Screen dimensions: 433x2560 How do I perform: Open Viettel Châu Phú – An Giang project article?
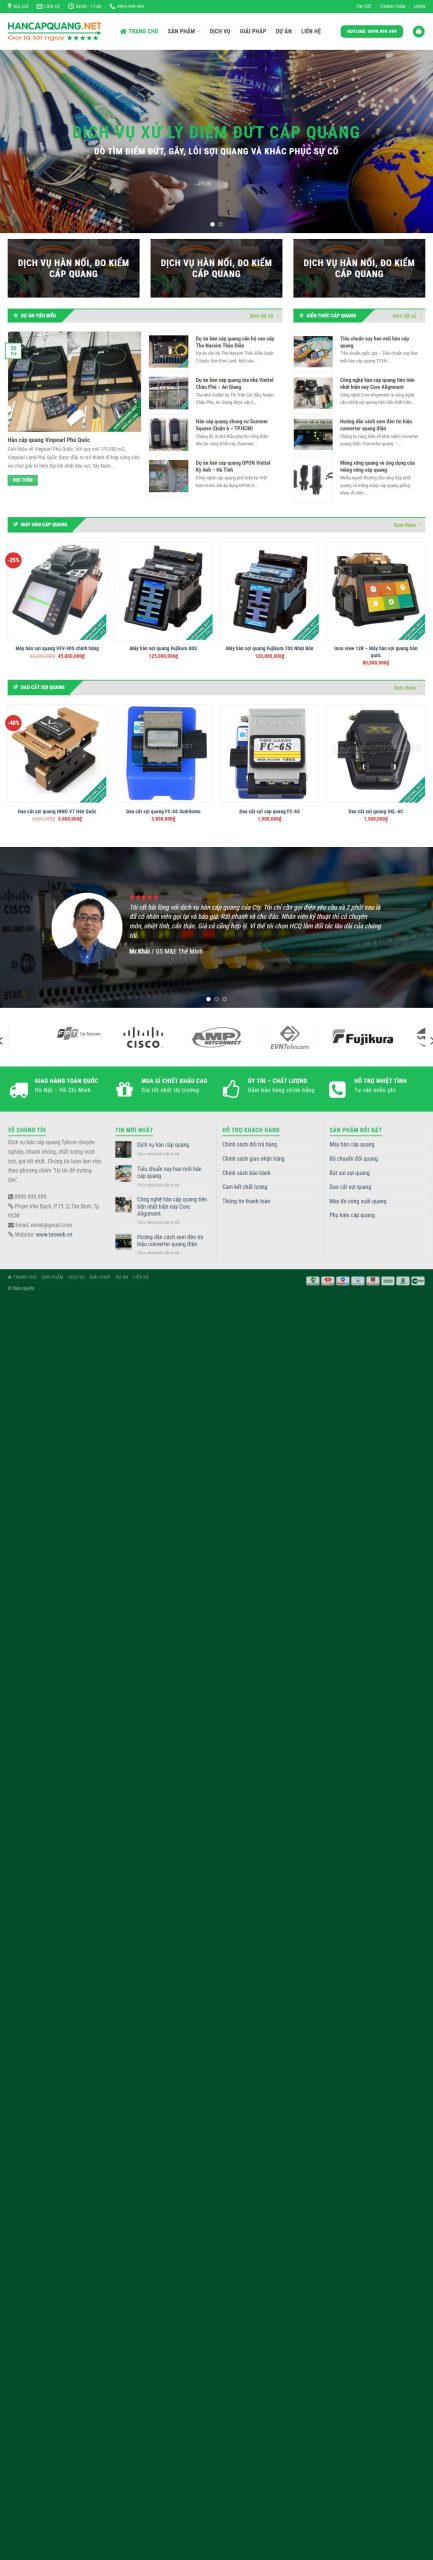[x=234, y=384]
